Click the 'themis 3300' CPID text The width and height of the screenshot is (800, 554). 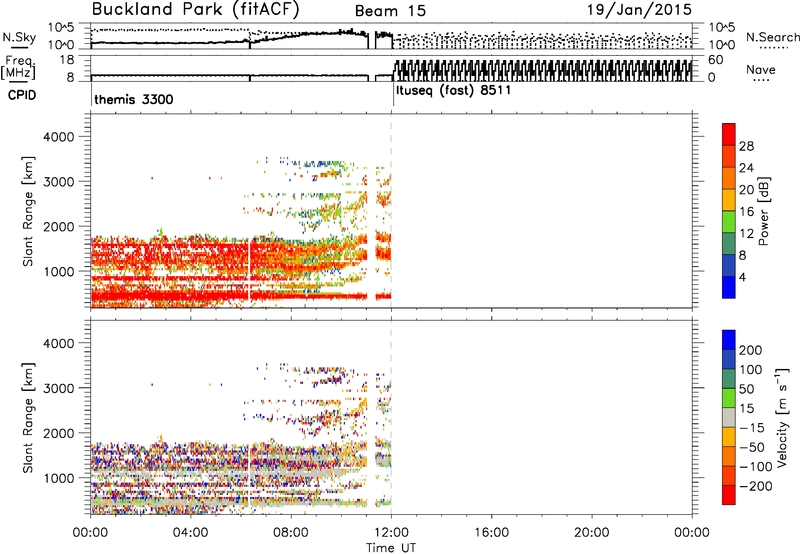click(134, 99)
